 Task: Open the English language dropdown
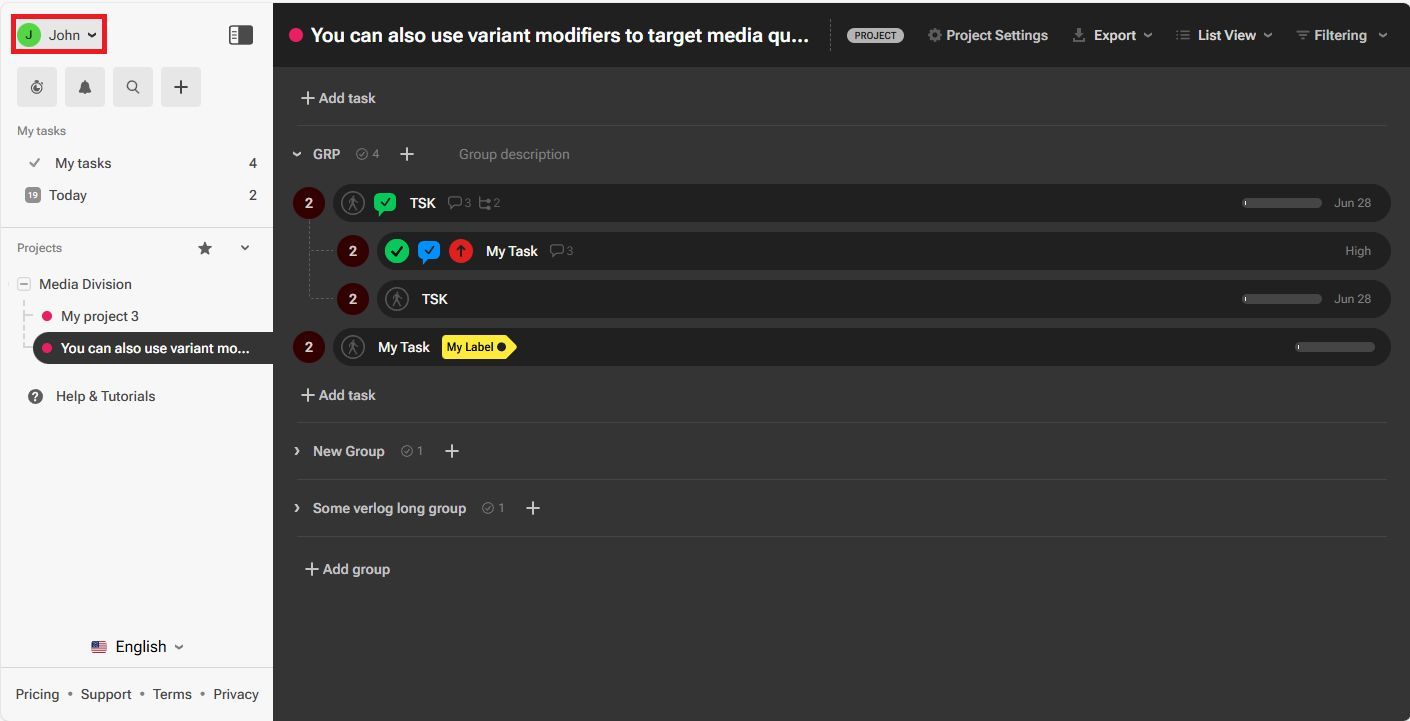[x=137, y=647]
